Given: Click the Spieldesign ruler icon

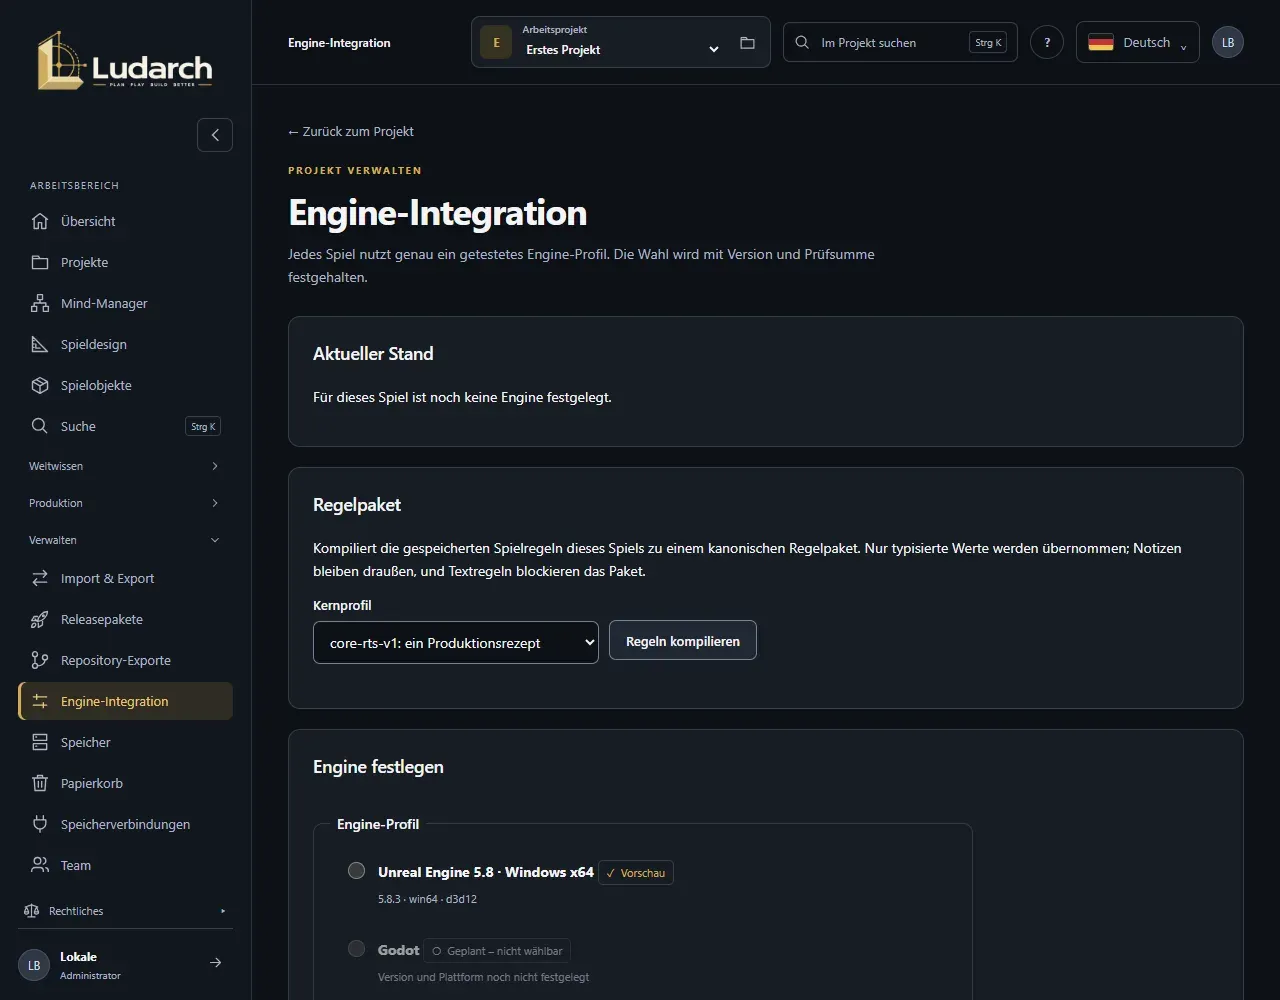Looking at the screenshot, I should point(40,344).
